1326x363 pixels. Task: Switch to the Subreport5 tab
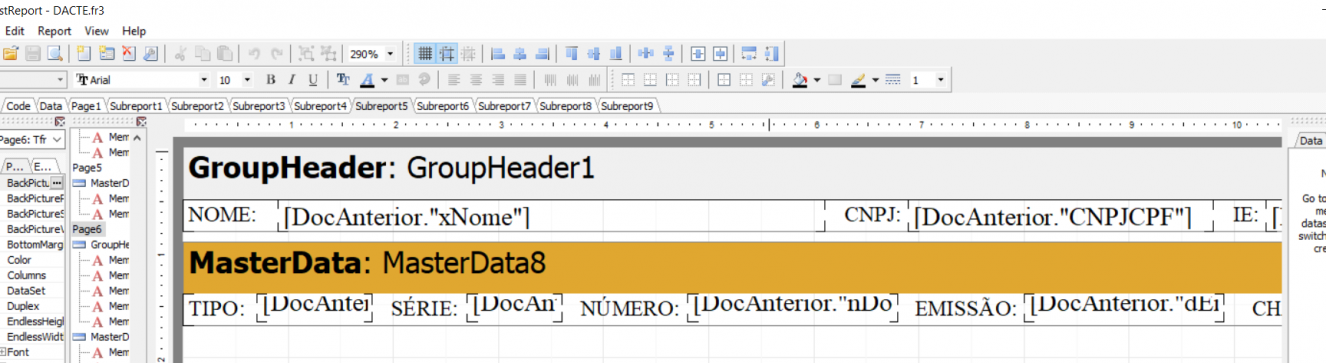(381, 105)
